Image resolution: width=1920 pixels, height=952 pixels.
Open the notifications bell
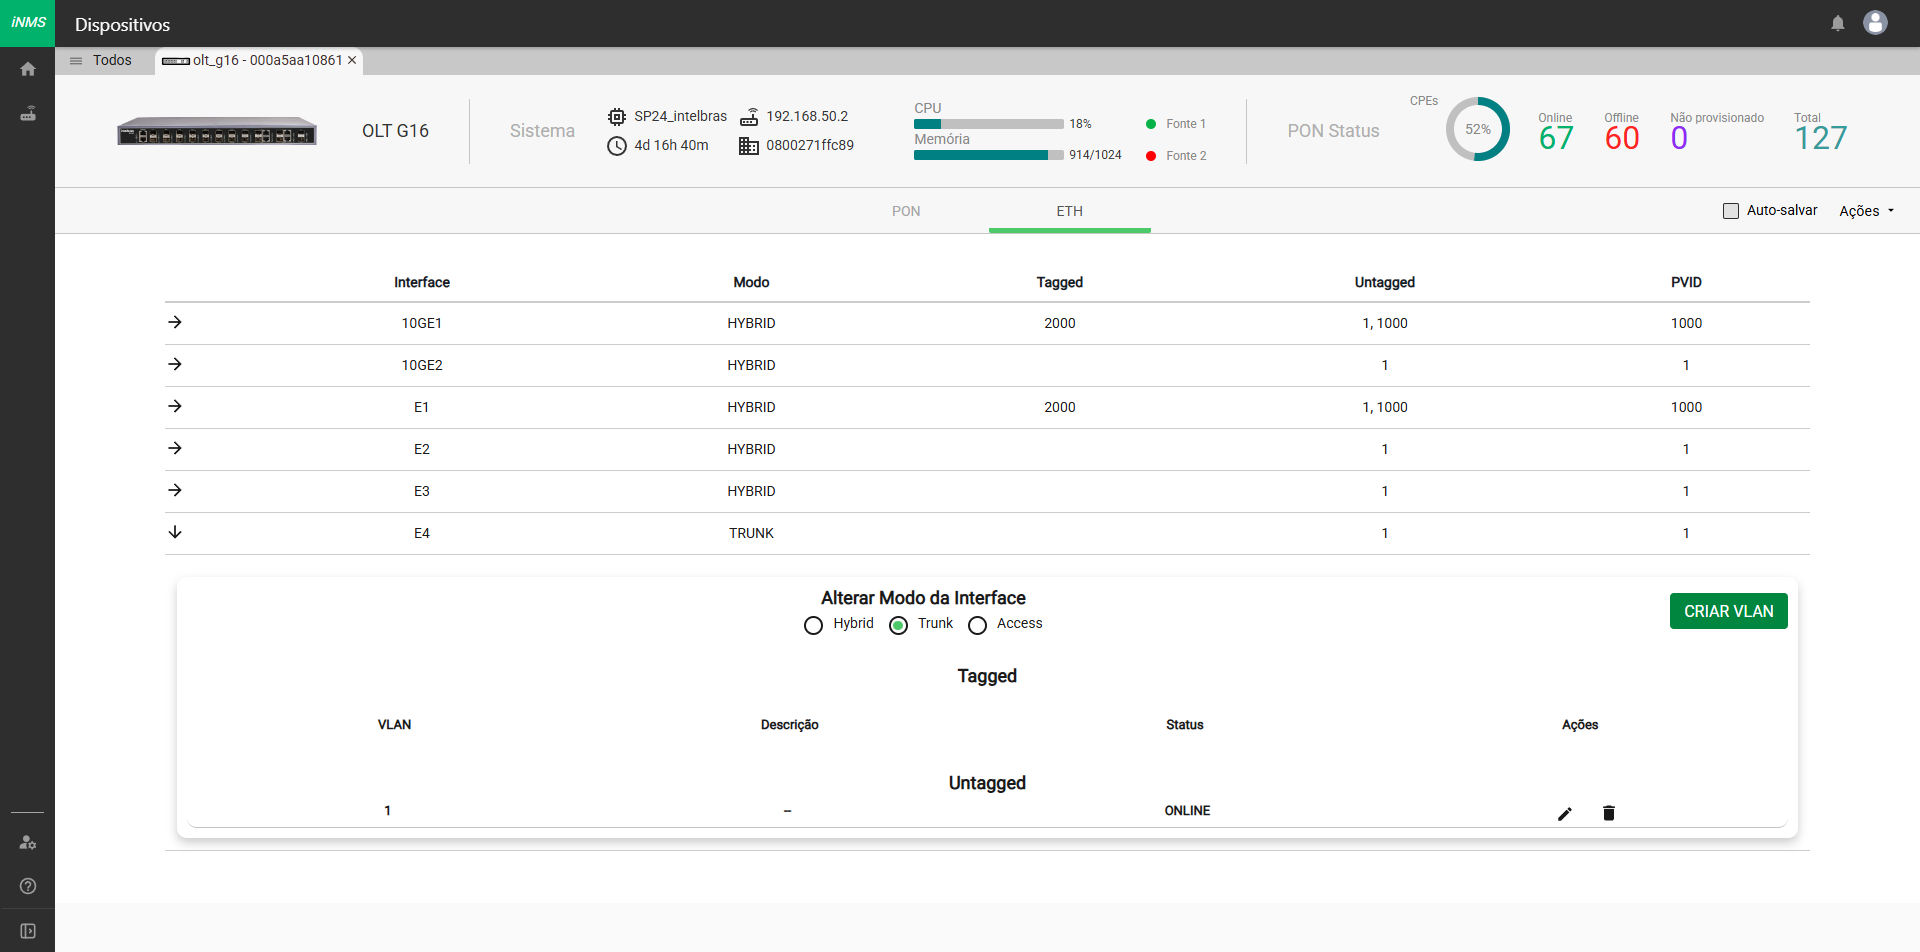(x=1838, y=23)
